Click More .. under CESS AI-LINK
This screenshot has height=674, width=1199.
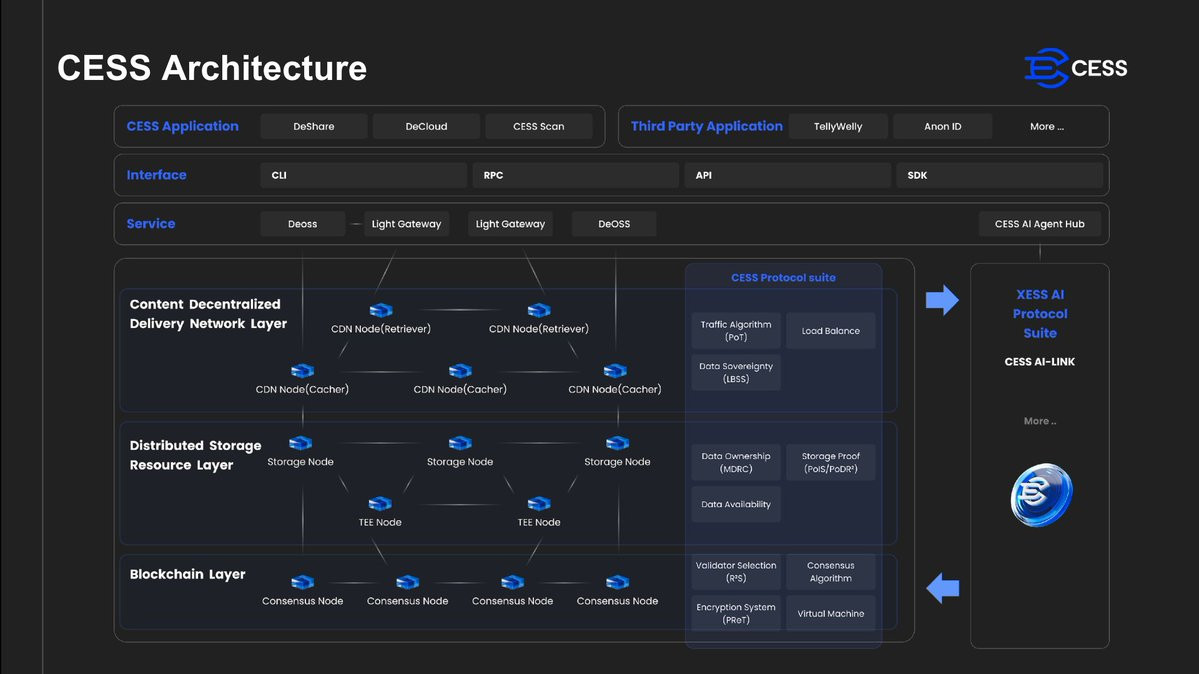point(1040,421)
